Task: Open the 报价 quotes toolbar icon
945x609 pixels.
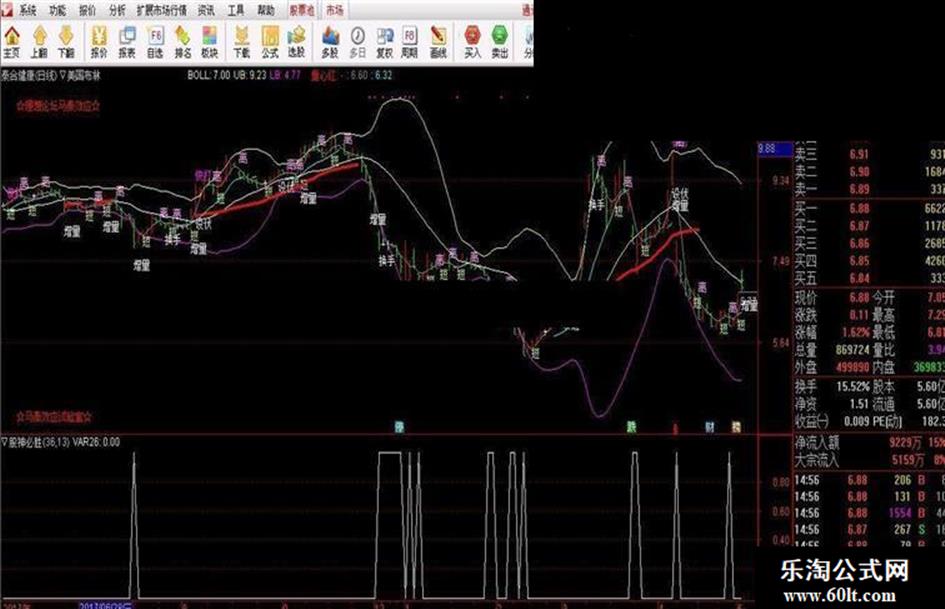Action: coord(99,42)
